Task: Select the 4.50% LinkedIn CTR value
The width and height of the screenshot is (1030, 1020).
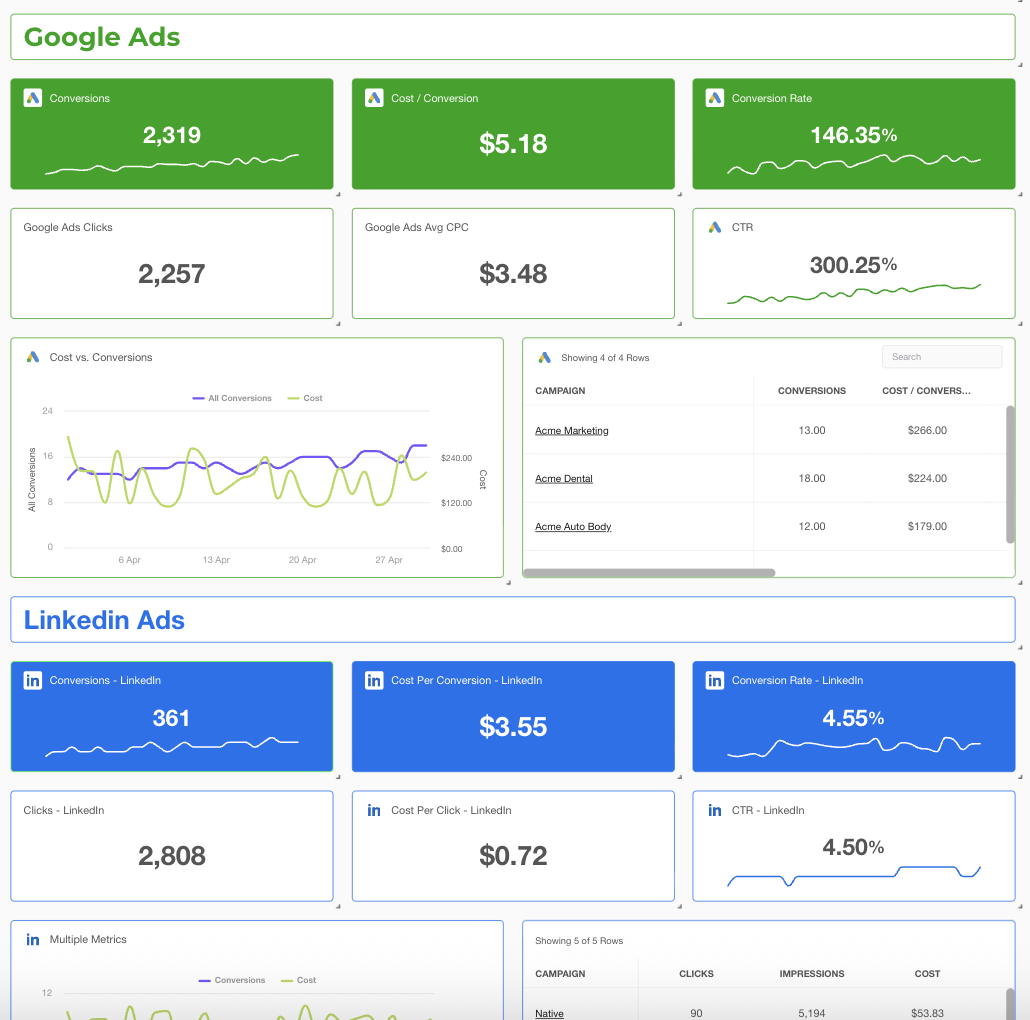Action: [853, 847]
